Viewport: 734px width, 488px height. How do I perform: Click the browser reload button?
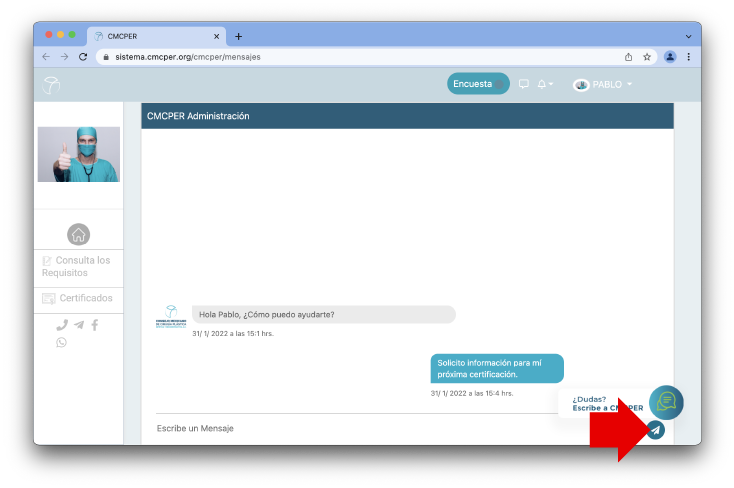tap(83, 57)
